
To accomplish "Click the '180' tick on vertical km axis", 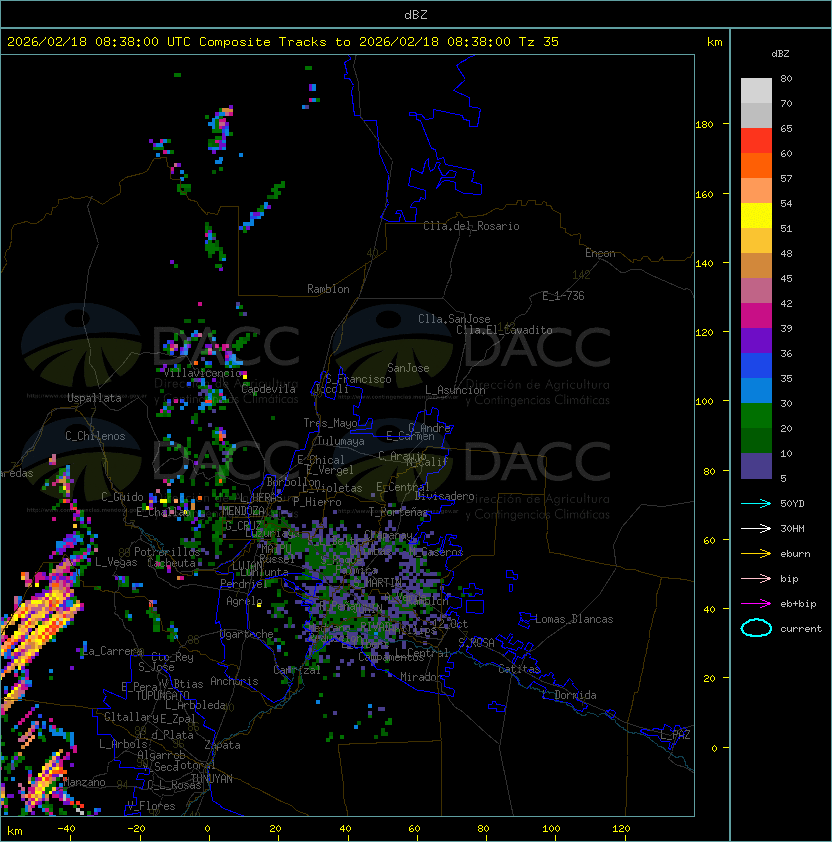I will (x=704, y=125).
